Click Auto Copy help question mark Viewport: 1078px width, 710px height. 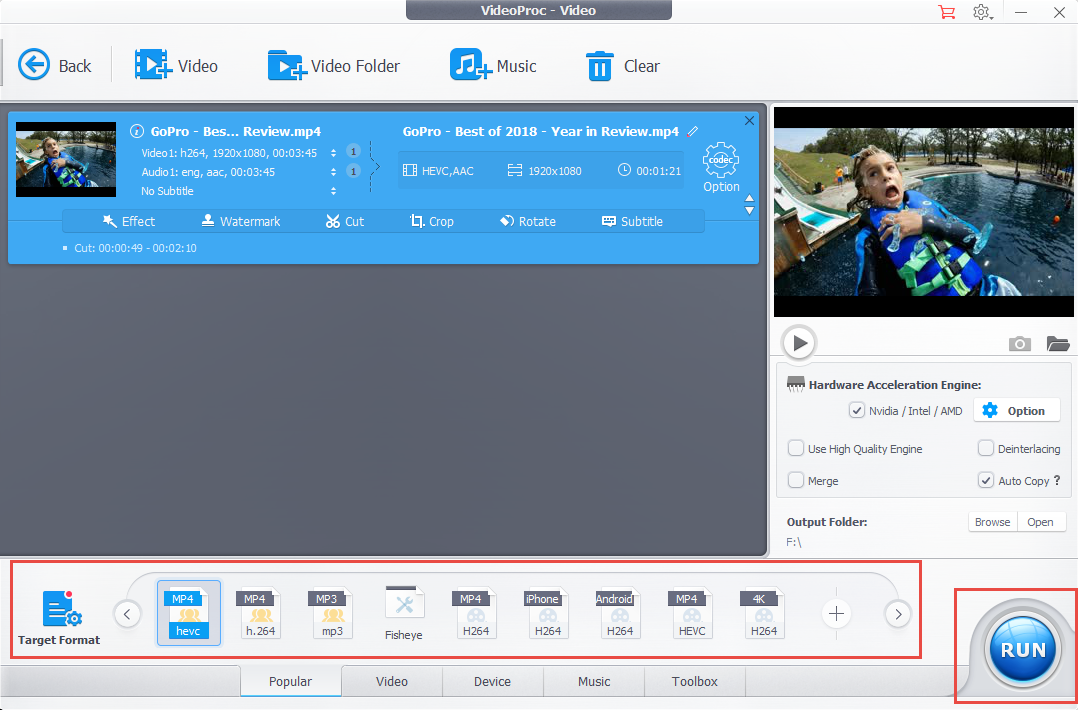point(1057,480)
